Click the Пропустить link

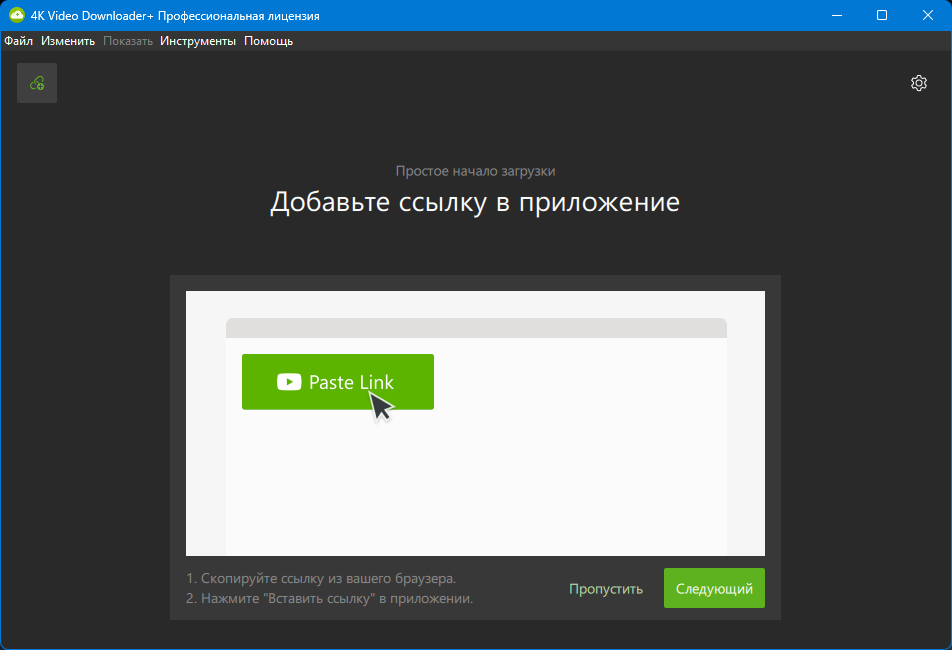pos(605,589)
